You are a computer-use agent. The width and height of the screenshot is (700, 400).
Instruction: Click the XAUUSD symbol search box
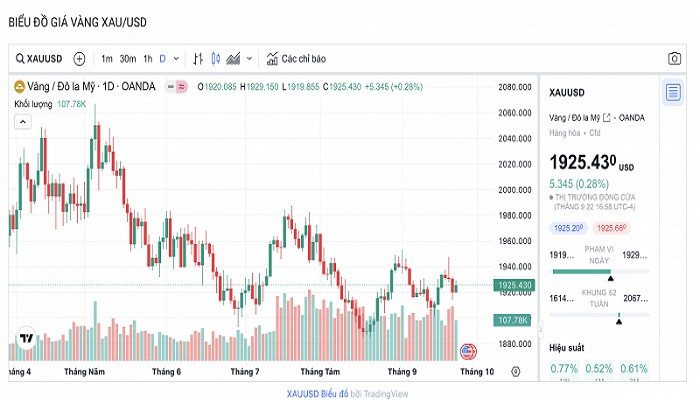[39, 58]
